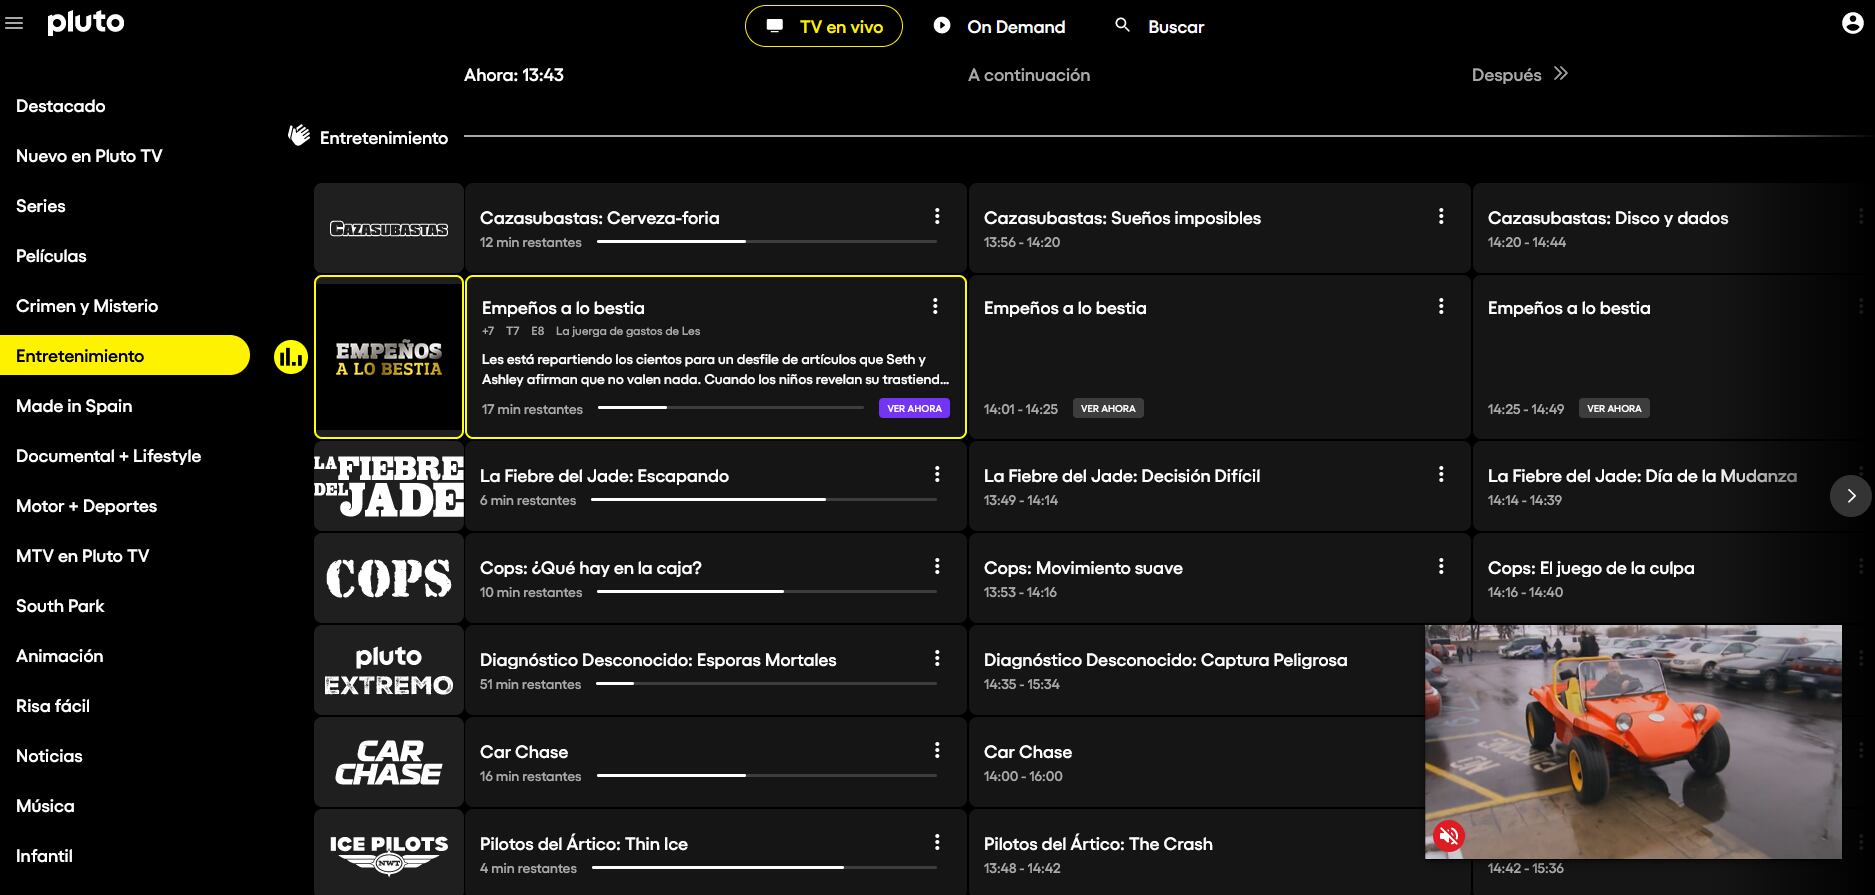Image resolution: width=1875 pixels, height=895 pixels.
Task: Open Cops: El juego de la culpa
Action: [x=1672, y=578]
